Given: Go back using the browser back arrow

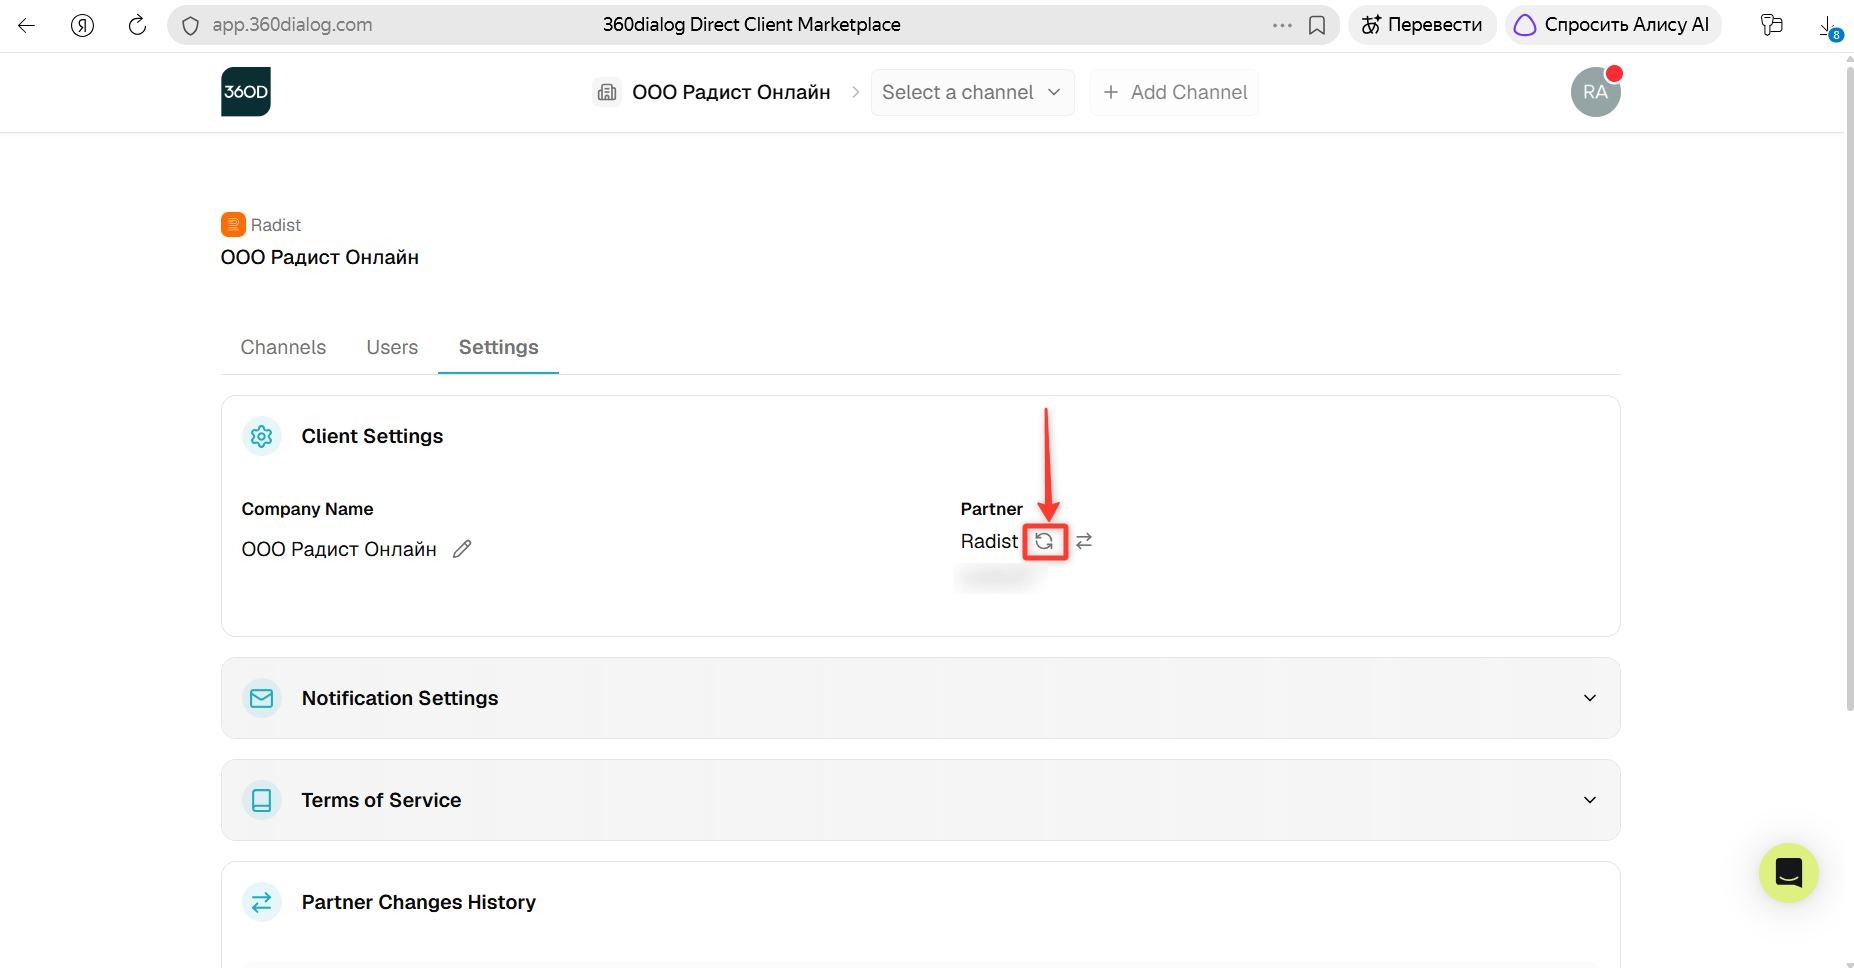Looking at the screenshot, I should pyautogui.click(x=27, y=25).
